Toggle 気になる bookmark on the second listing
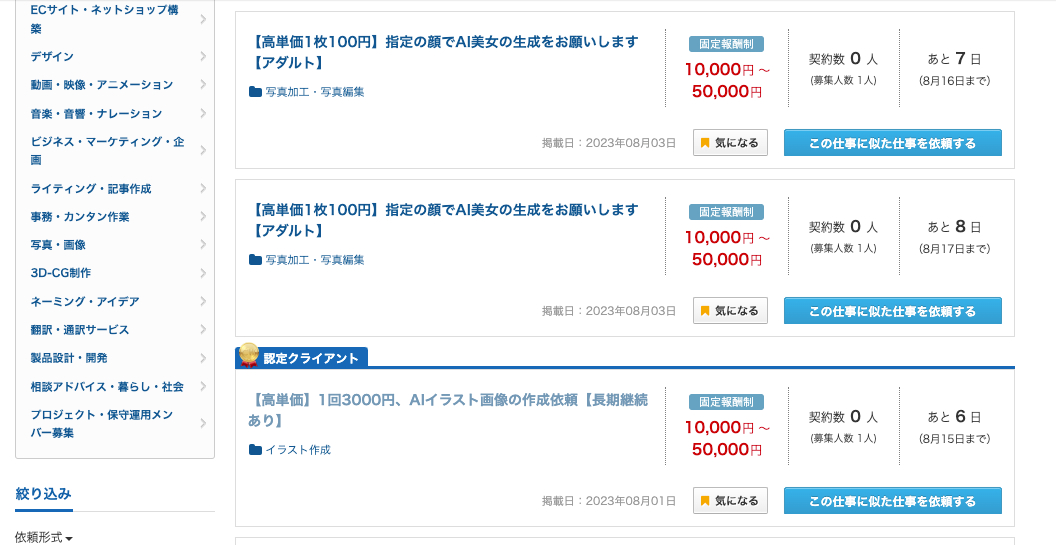 pyautogui.click(x=730, y=311)
